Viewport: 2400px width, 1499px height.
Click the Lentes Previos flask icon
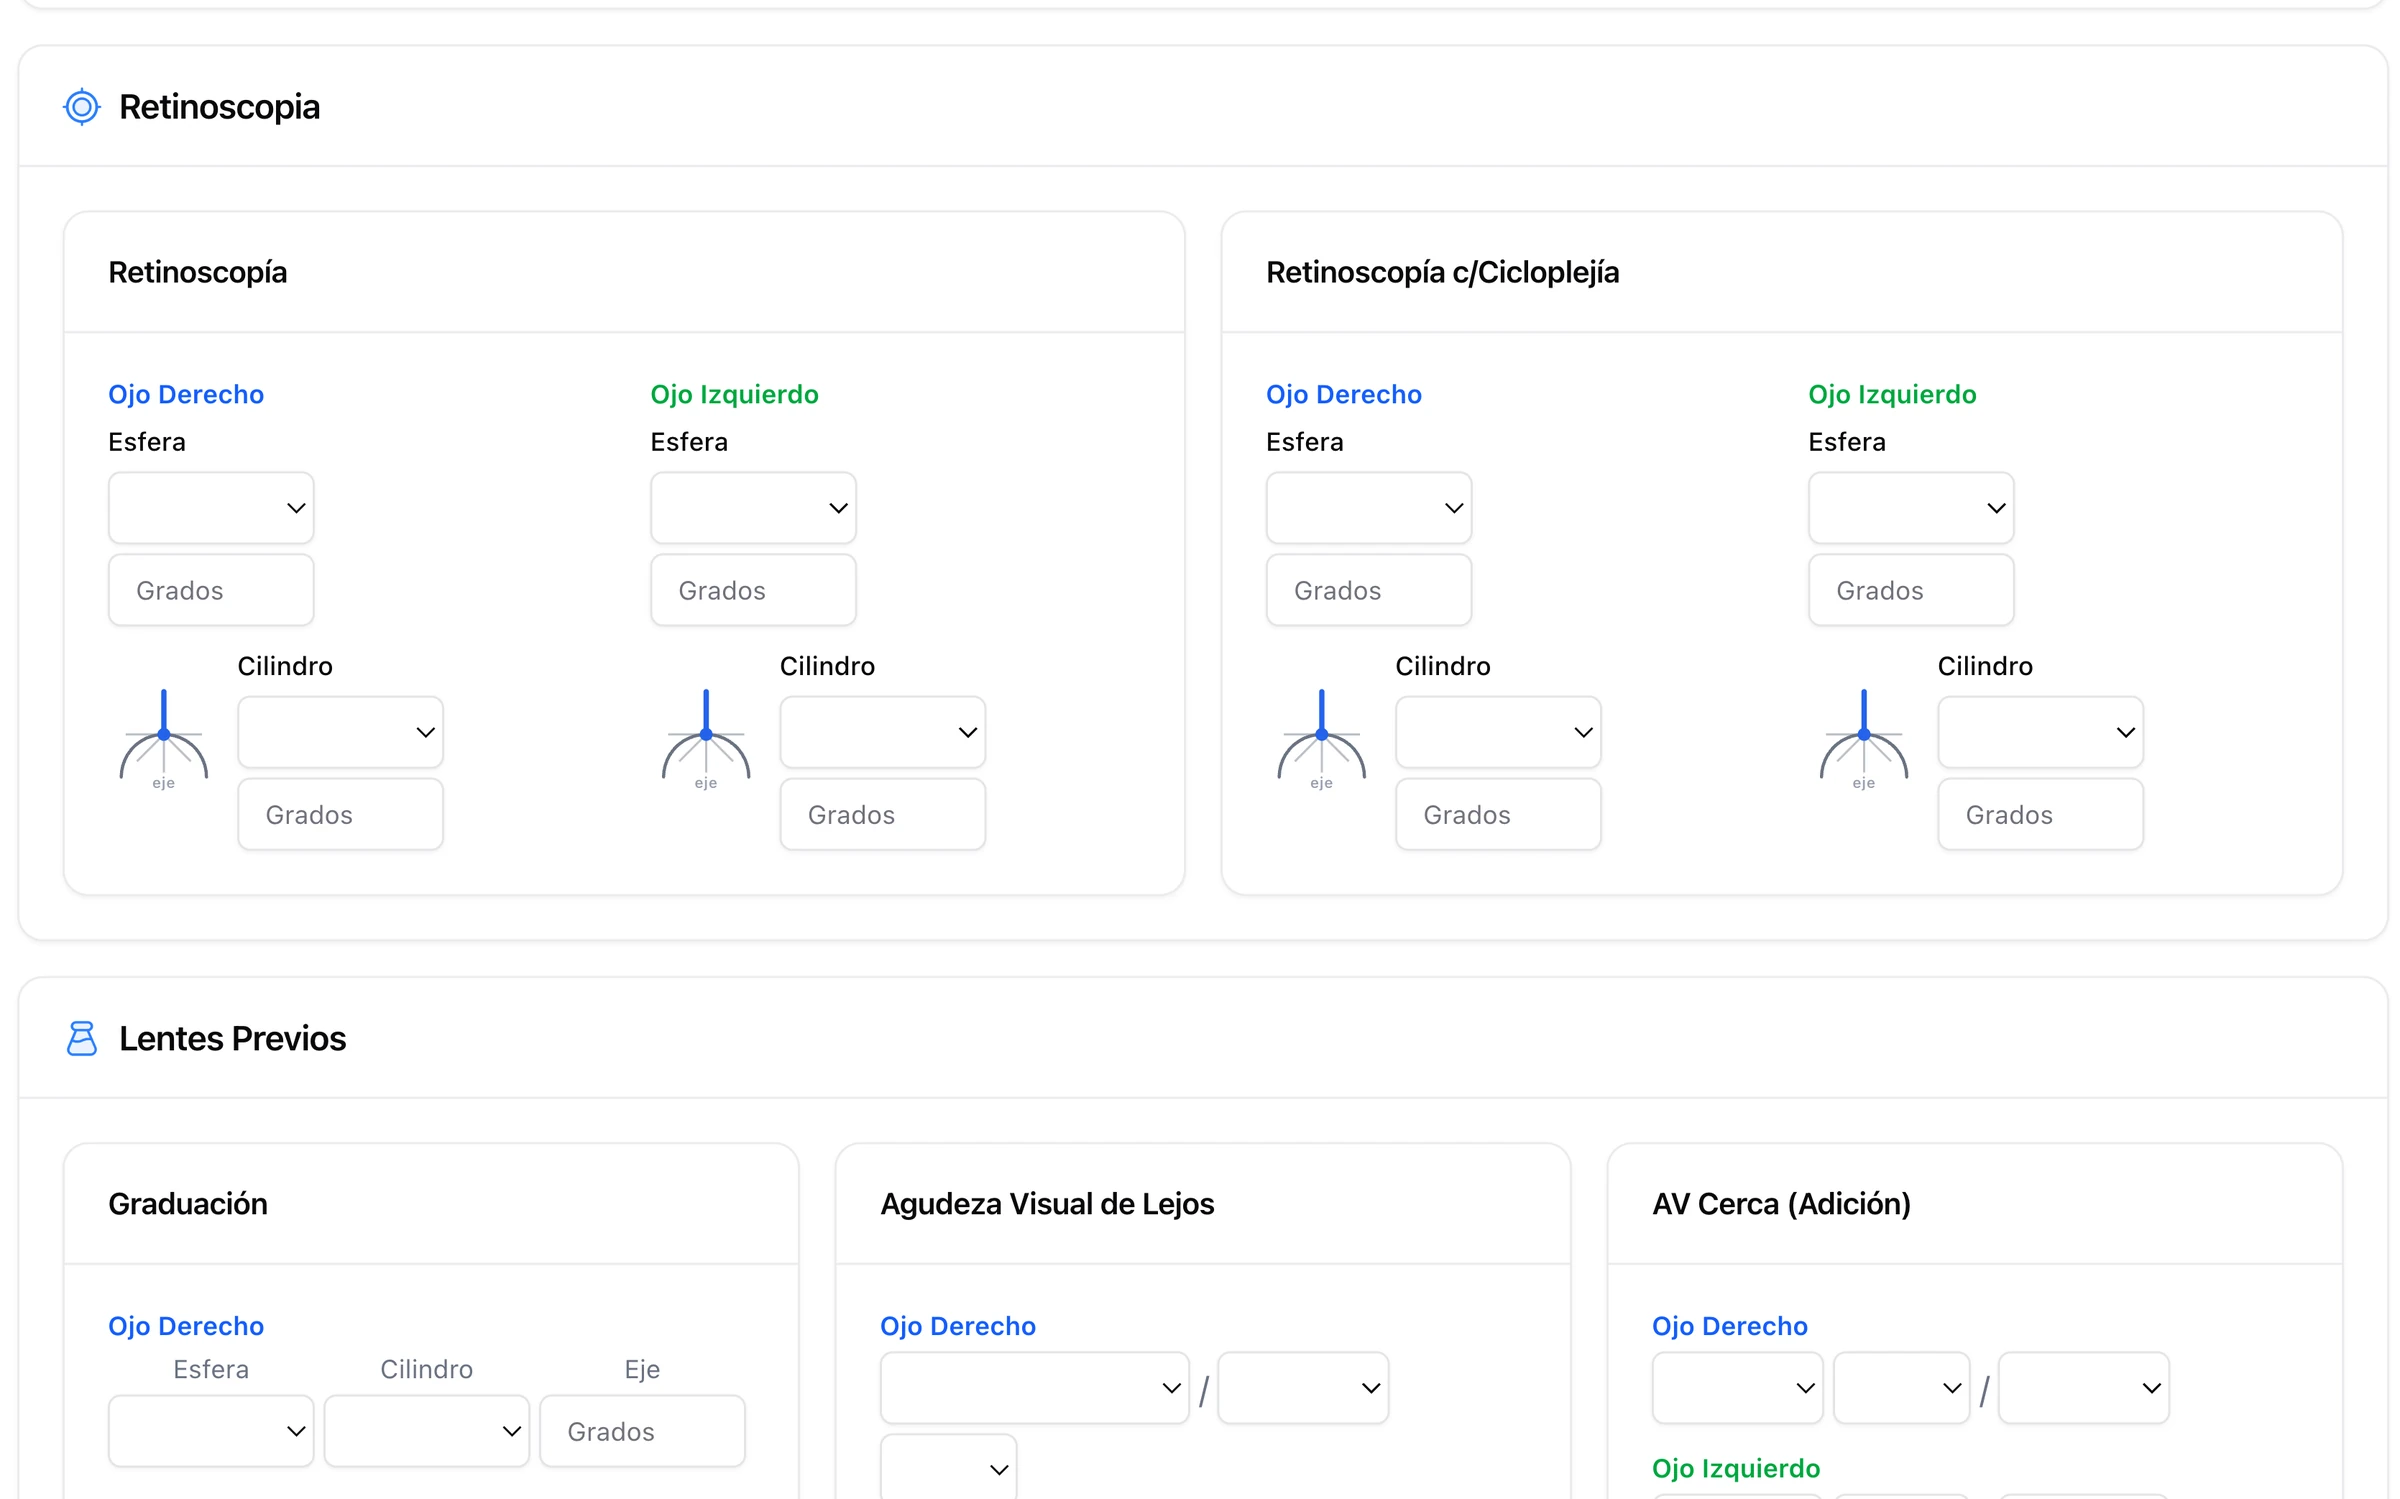(x=82, y=1038)
